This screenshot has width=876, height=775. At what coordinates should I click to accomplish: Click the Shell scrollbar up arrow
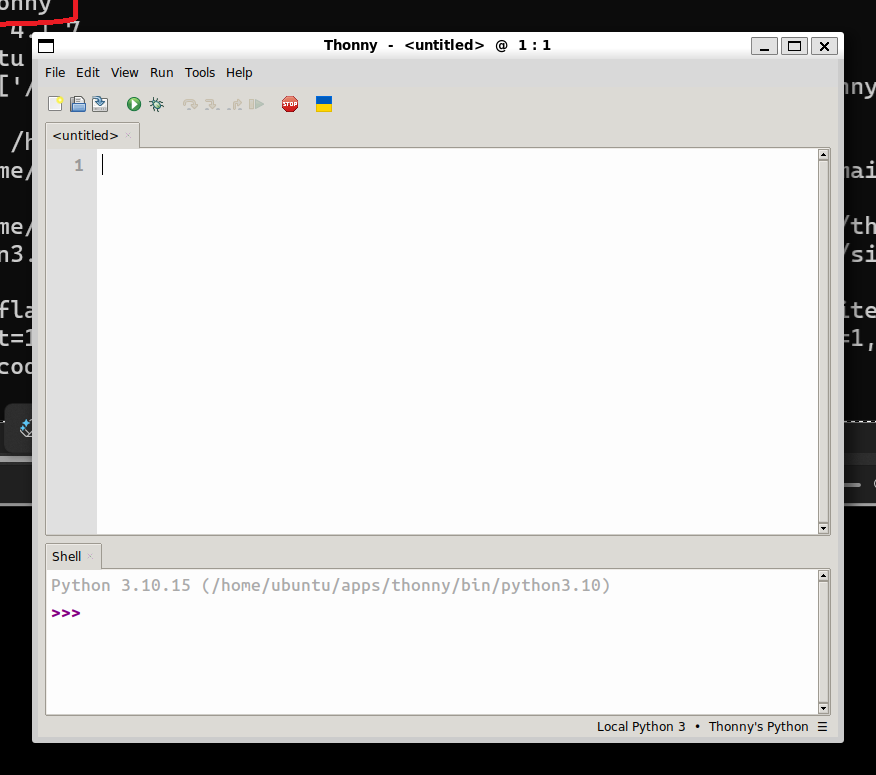[x=823, y=576]
